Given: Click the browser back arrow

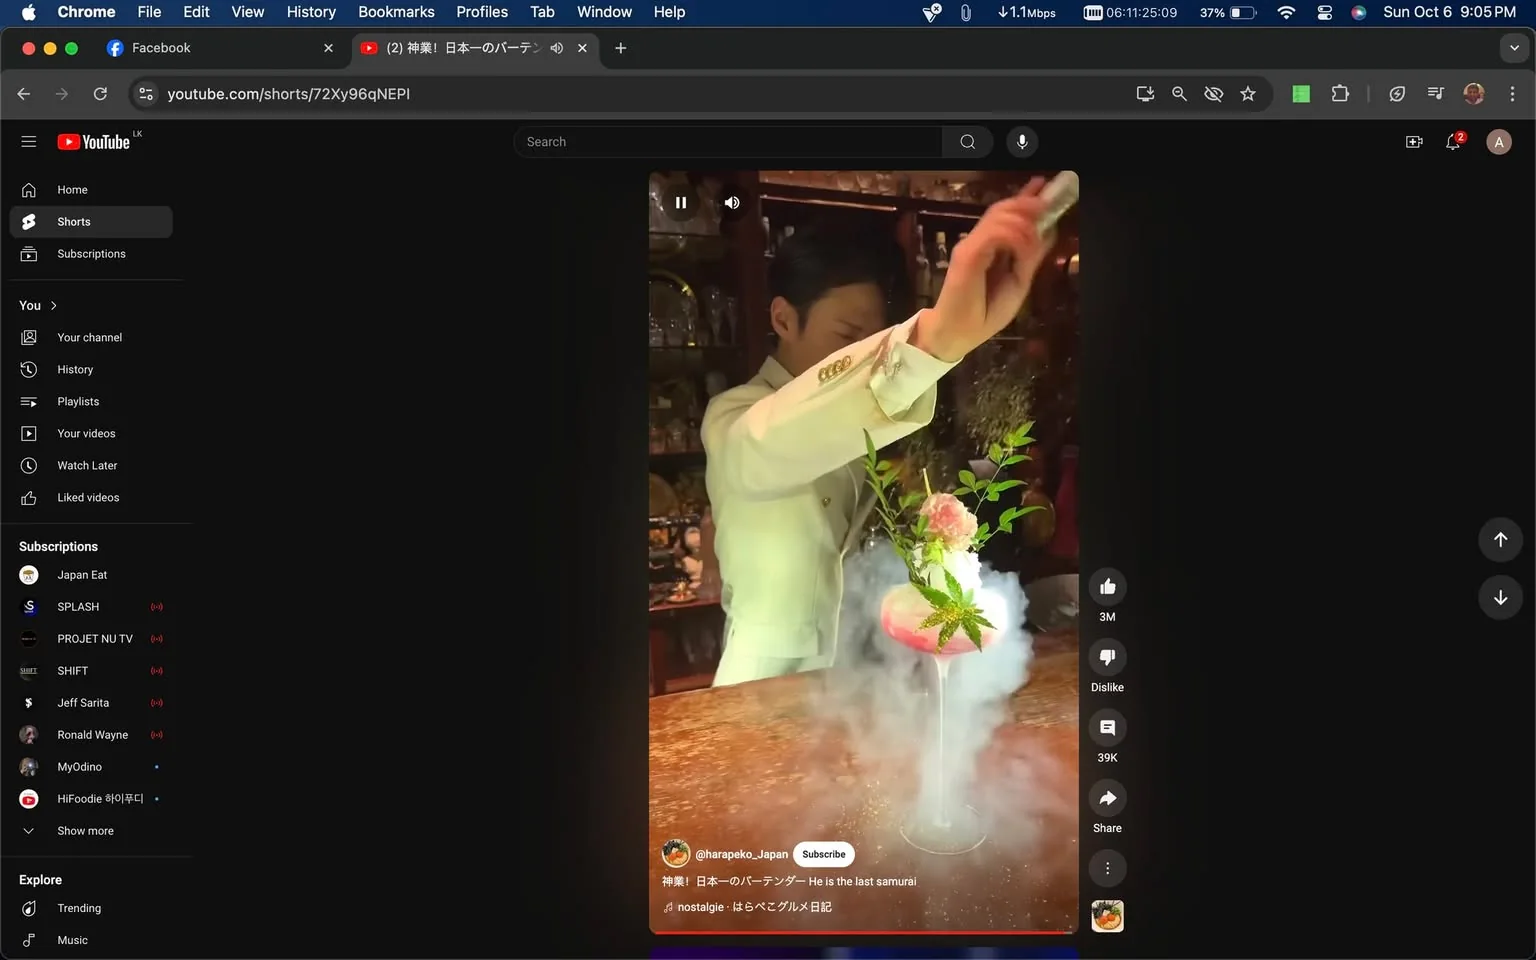Looking at the screenshot, I should (x=24, y=94).
